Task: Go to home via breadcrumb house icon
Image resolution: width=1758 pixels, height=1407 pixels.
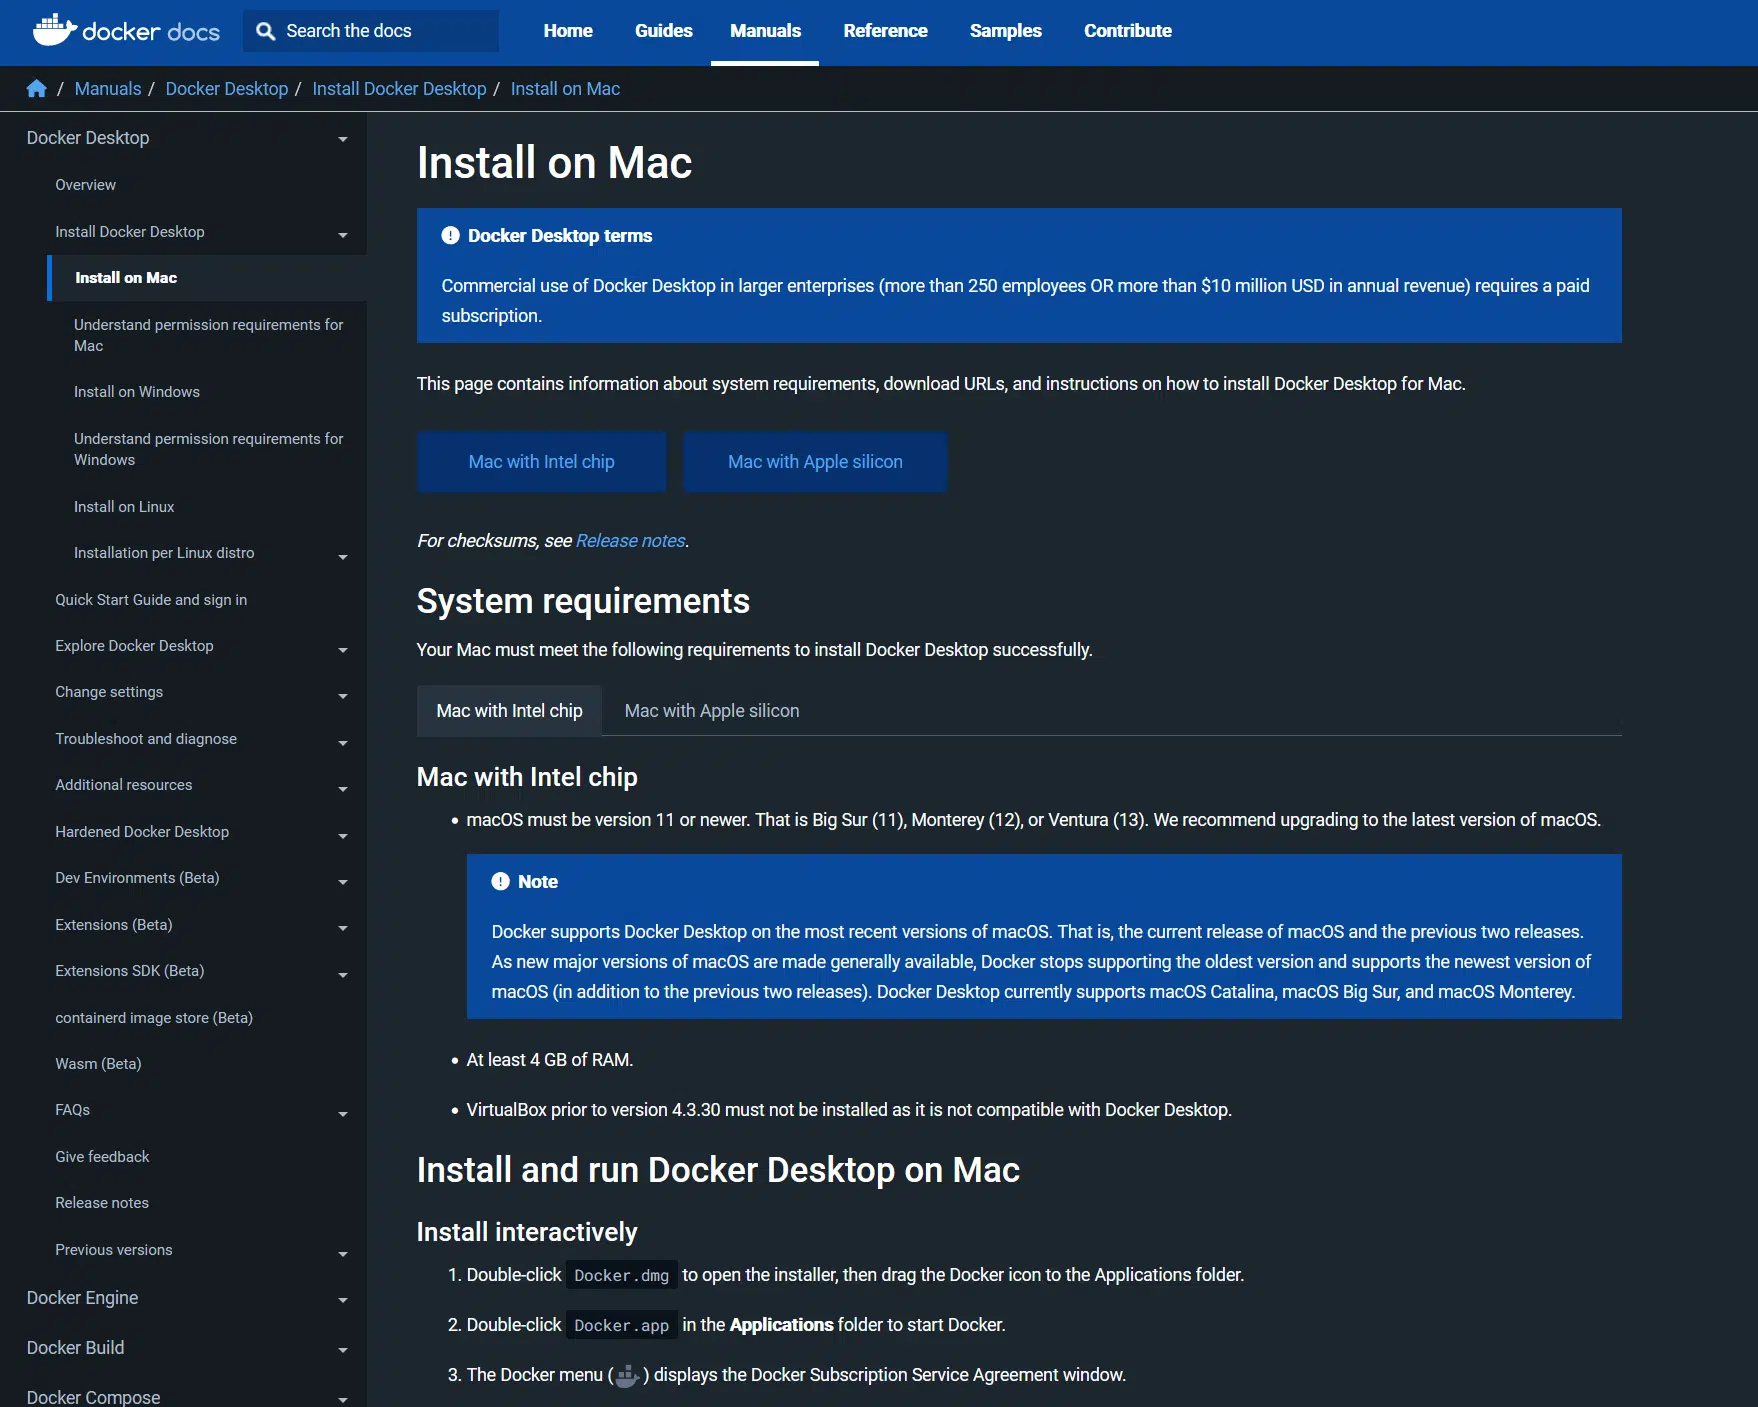Action: click(x=37, y=88)
